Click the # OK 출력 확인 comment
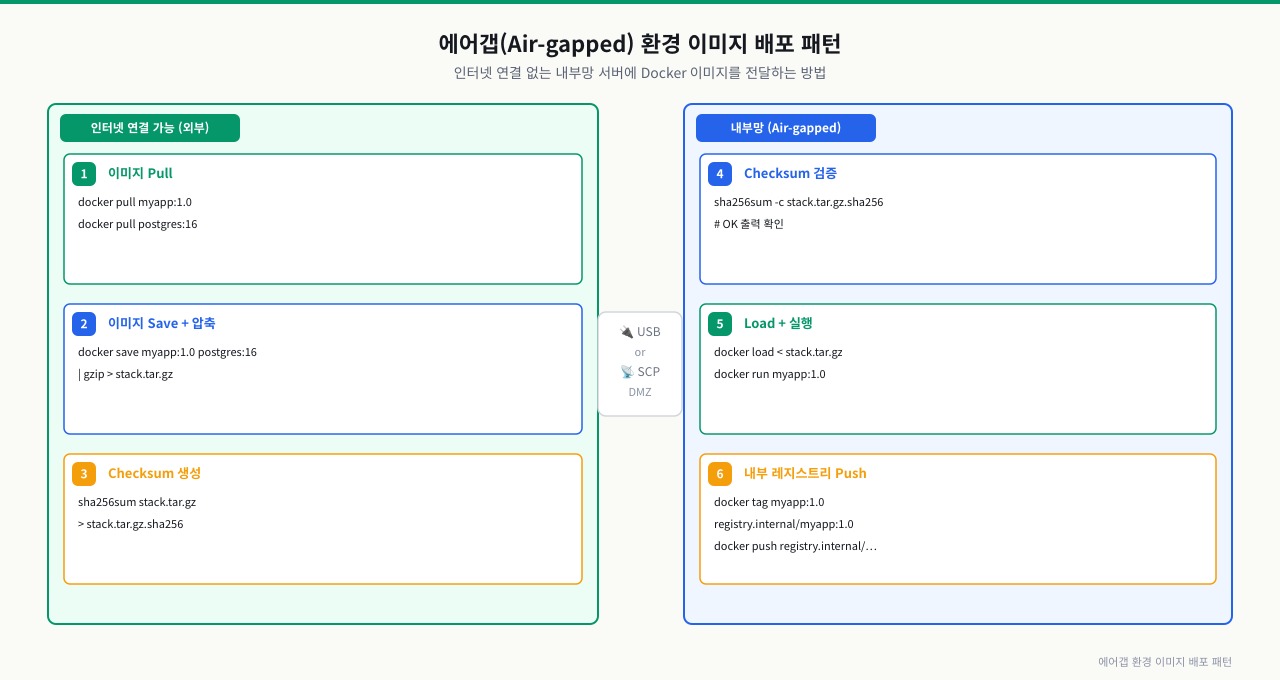 click(x=749, y=224)
